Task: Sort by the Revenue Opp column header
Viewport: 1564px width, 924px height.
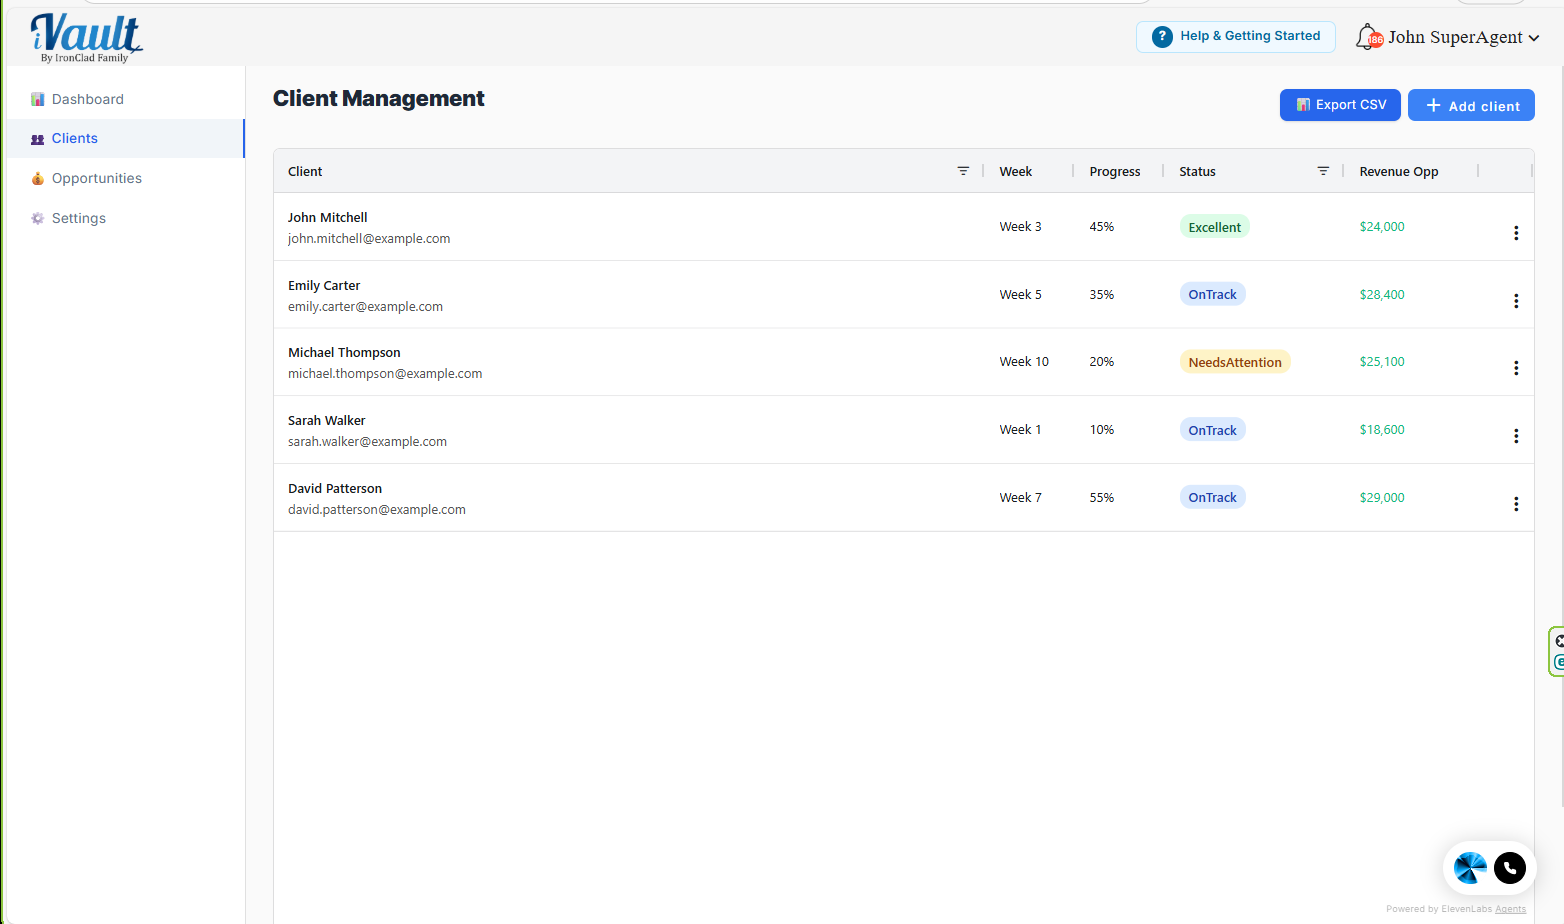Action: [1399, 171]
